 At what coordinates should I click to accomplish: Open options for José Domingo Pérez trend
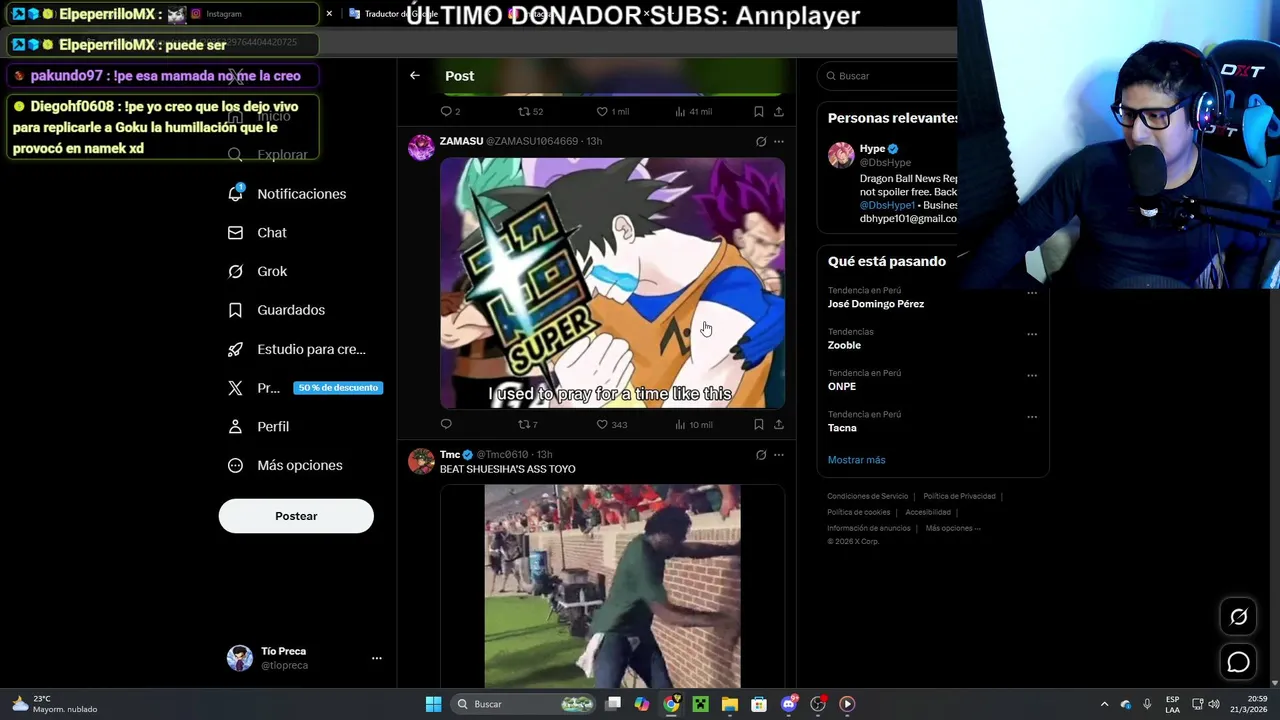pos(1032,293)
